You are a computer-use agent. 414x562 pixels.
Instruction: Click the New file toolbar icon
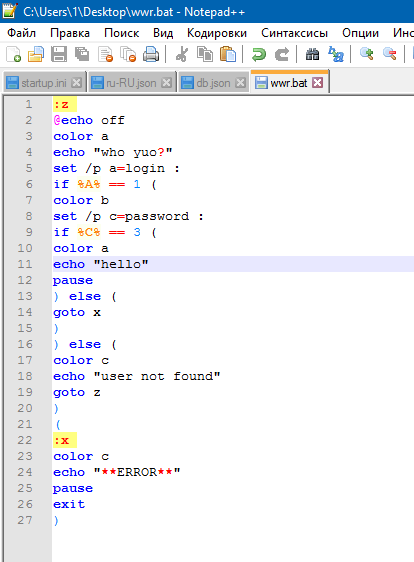point(14,54)
